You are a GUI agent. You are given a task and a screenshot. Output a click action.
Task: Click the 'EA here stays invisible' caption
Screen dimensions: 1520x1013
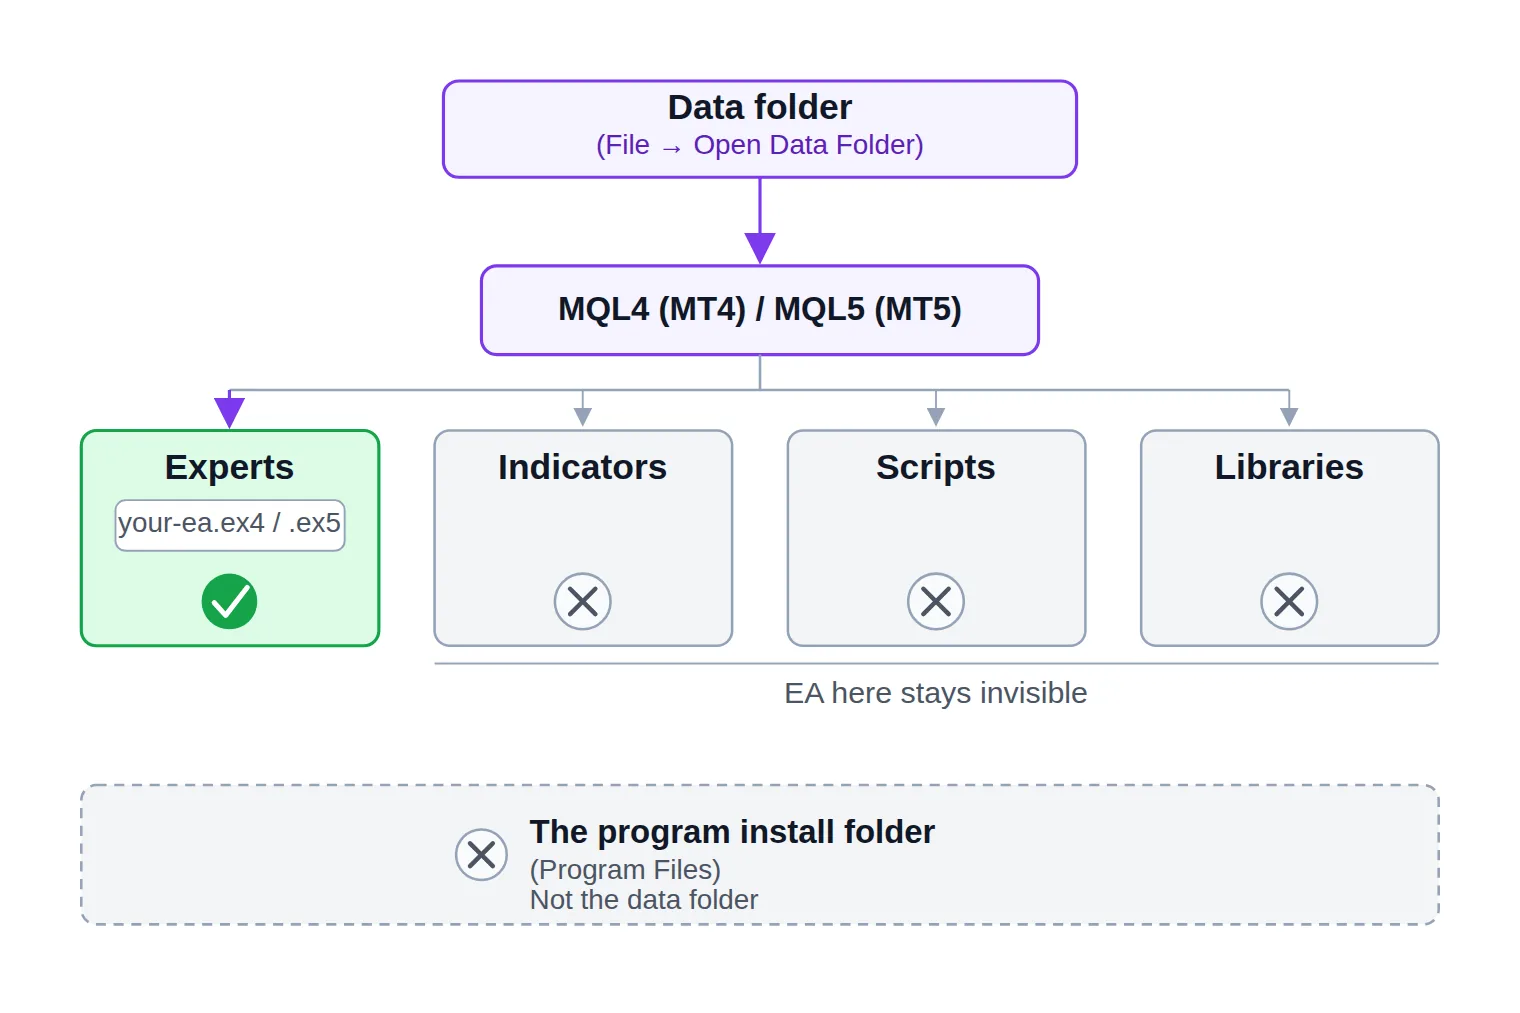(936, 693)
